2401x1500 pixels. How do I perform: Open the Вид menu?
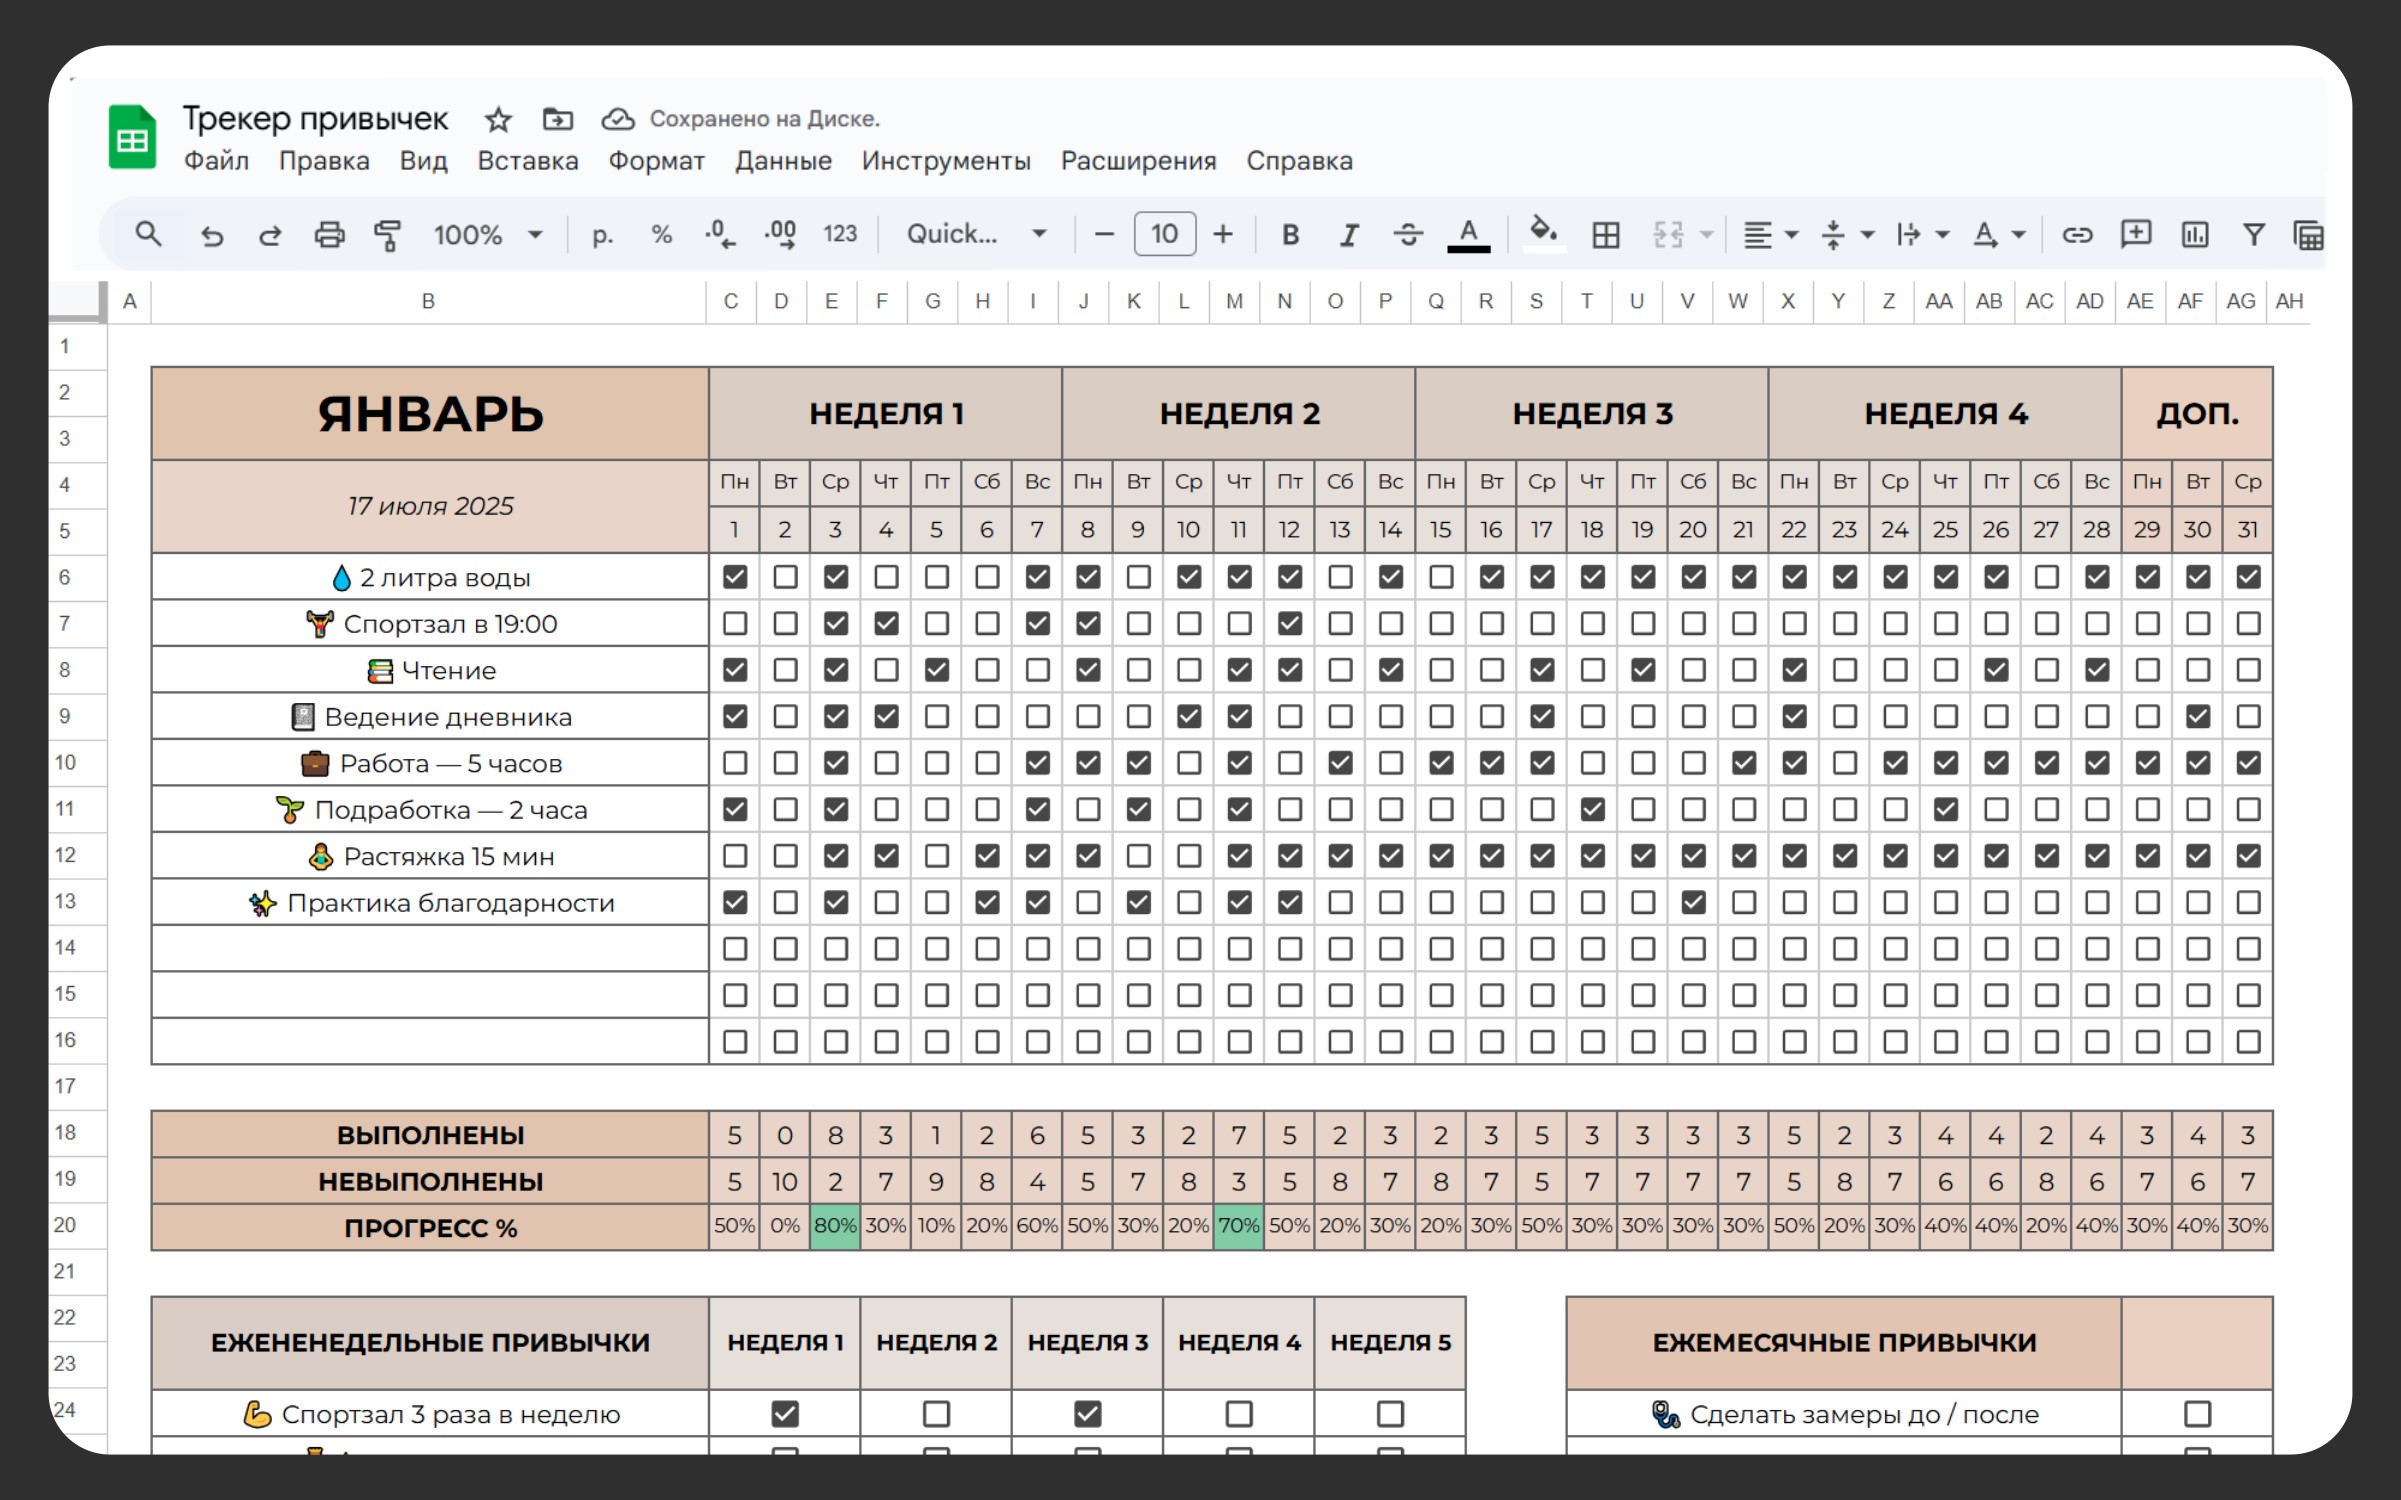coord(424,161)
